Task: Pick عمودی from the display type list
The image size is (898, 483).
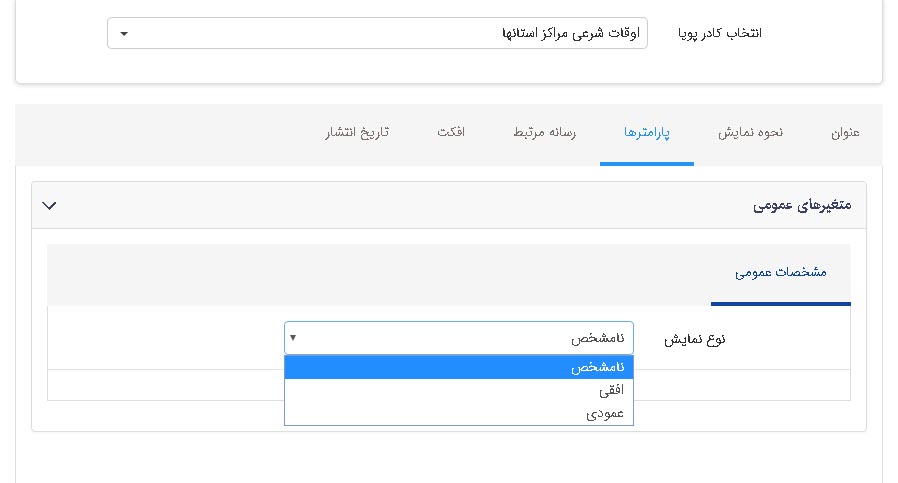Action: coord(458,413)
